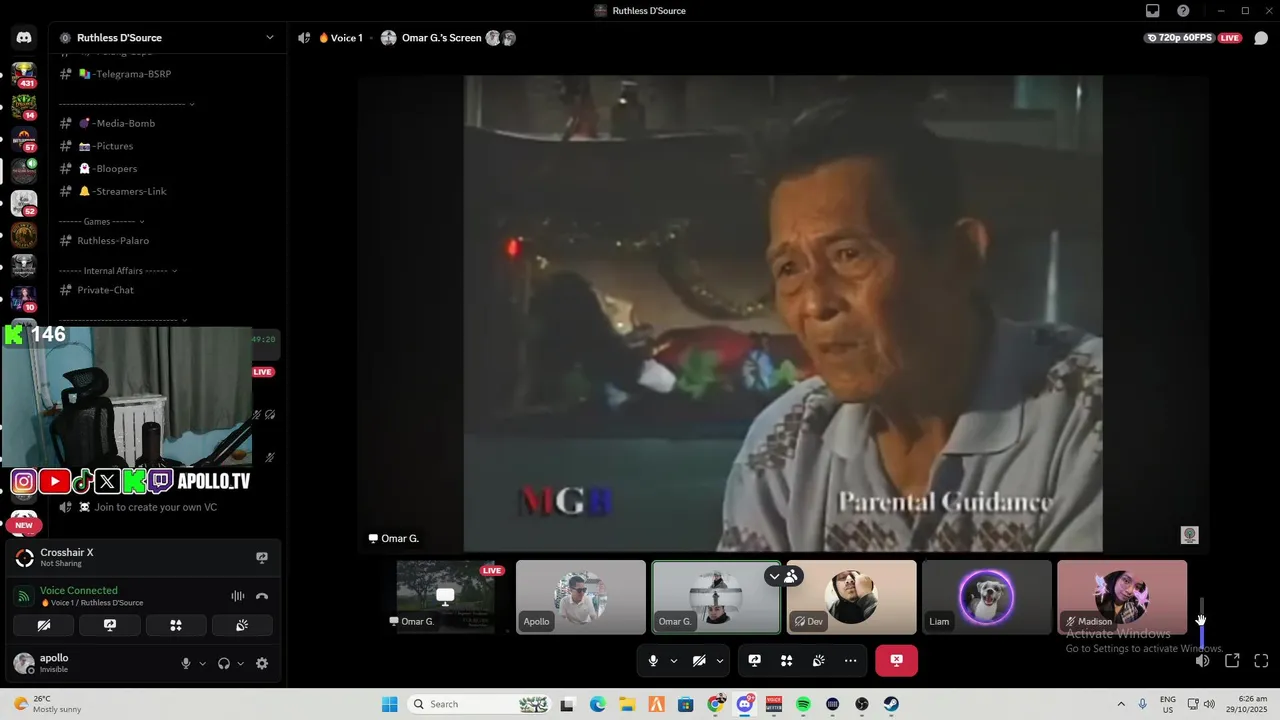Image resolution: width=1280 pixels, height=720 pixels.
Task: Open the server icon with 431 badge
Action: (x=24, y=75)
